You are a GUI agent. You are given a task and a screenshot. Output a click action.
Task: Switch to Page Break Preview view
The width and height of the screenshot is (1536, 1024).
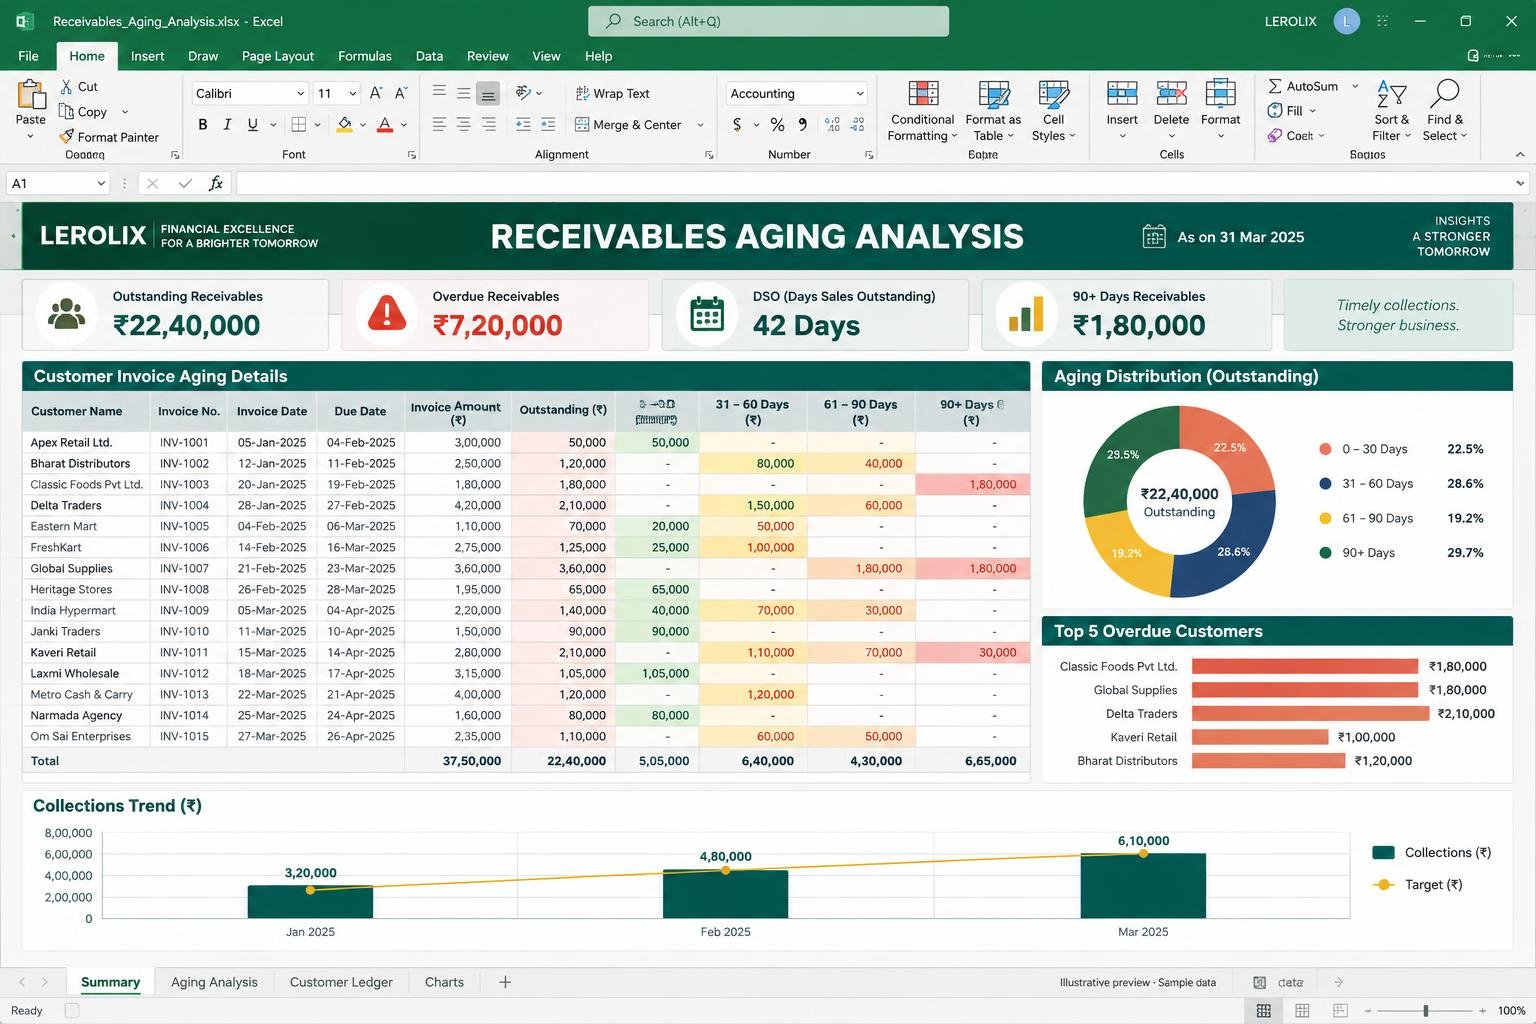[1340, 1011]
